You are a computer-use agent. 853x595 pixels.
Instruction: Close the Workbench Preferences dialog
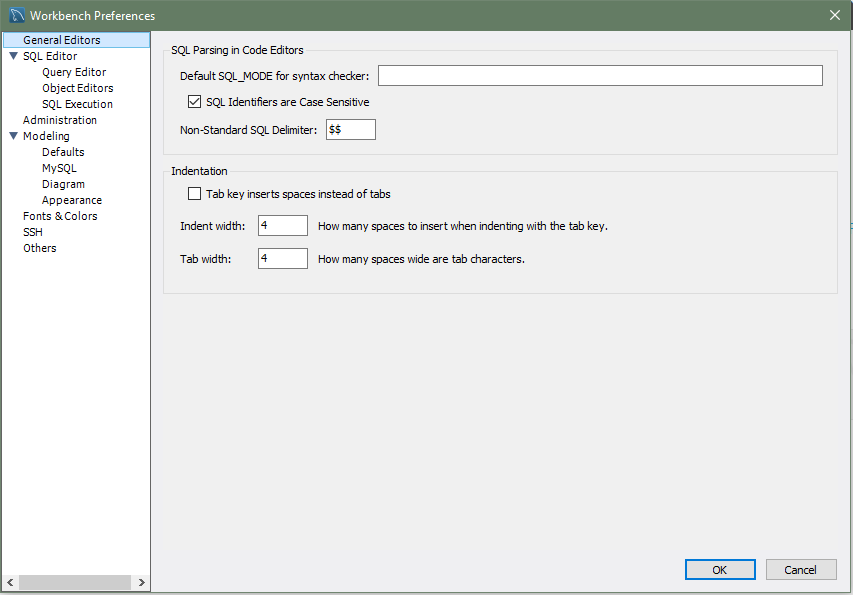pos(834,15)
